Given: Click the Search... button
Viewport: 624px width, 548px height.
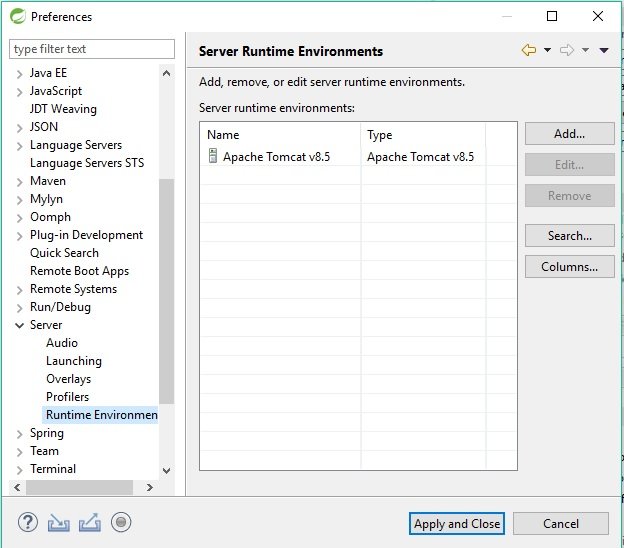Looking at the screenshot, I should 569,236.
